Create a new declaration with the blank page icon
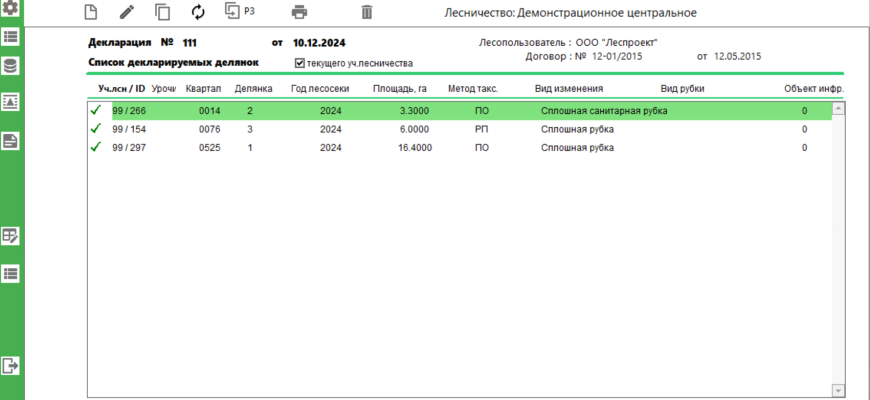This screenshot has width=870, height=400. (91, 13)
